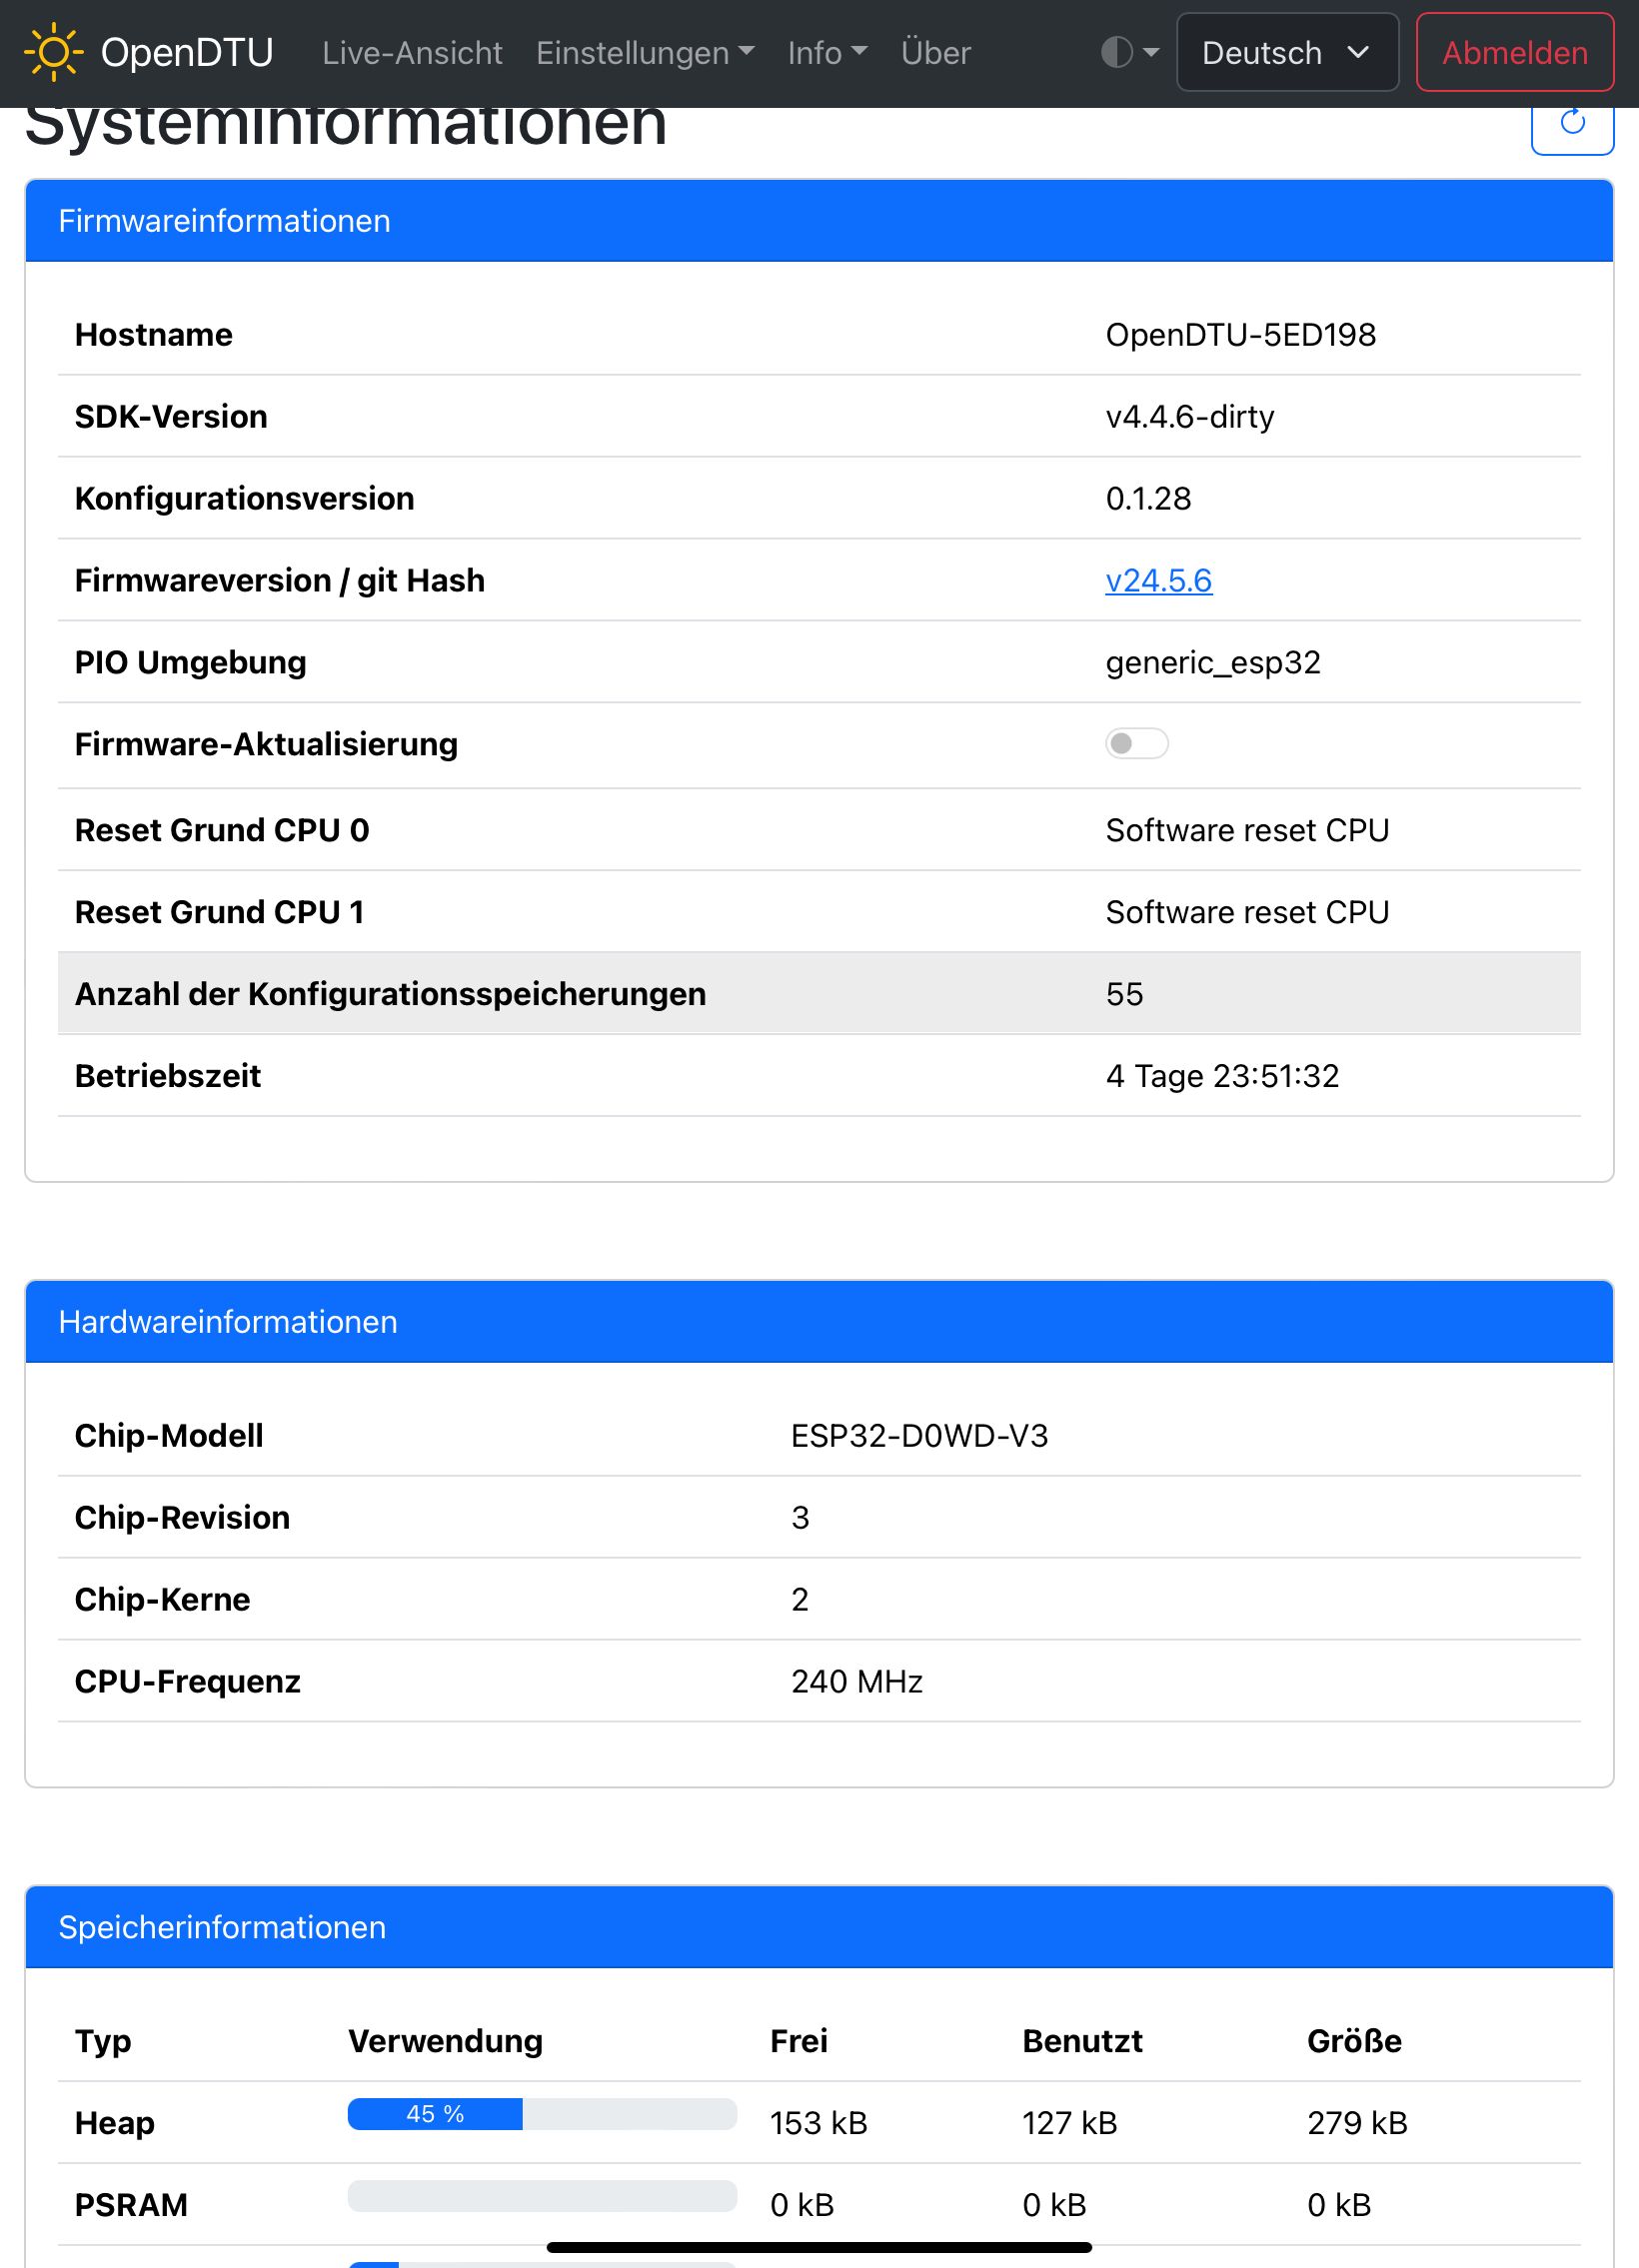The image size is (1639, 2268).
Task: Expand the Einstellungen dropdown menu
Action: [x=645, y=53]
